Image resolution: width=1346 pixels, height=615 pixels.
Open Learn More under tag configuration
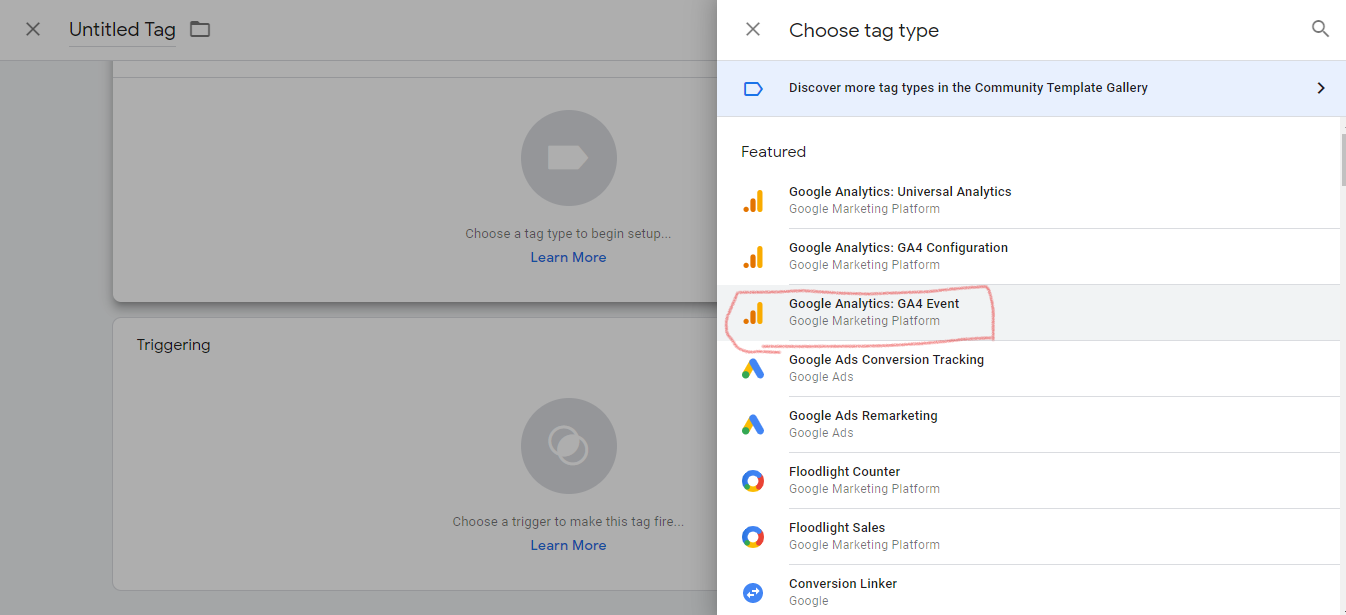[568, 257]
